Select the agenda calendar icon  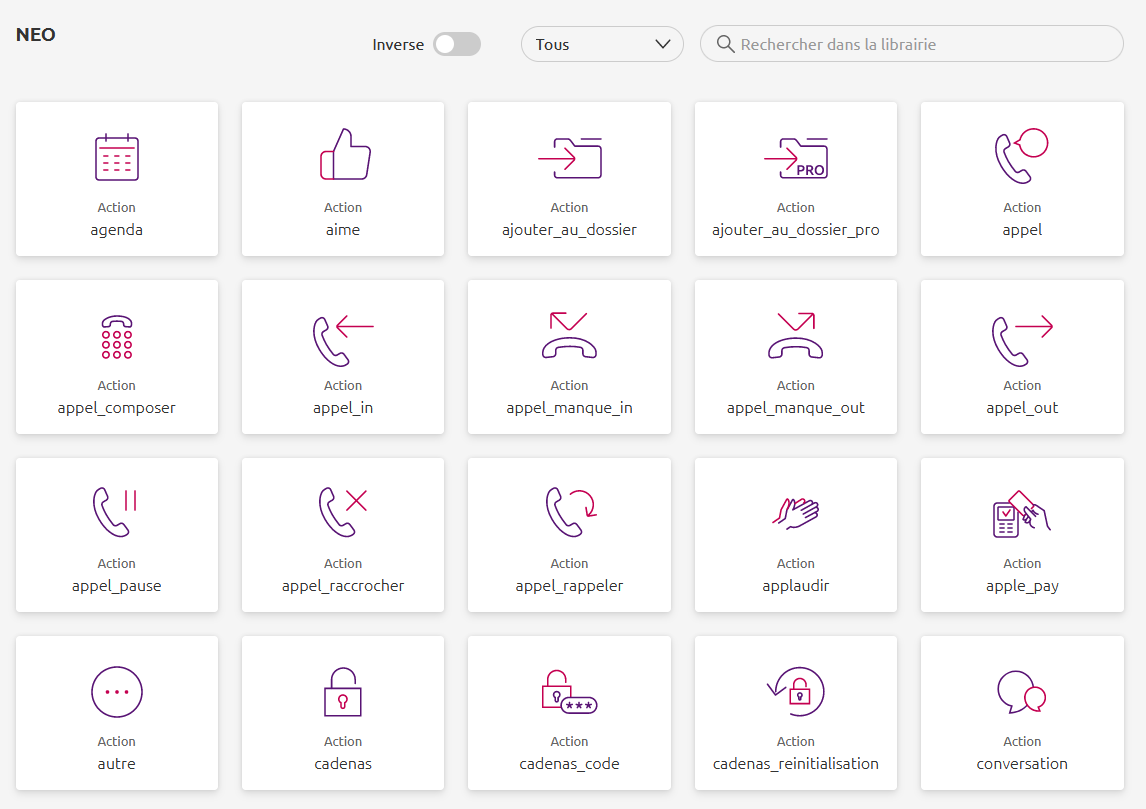click(117, 157)
